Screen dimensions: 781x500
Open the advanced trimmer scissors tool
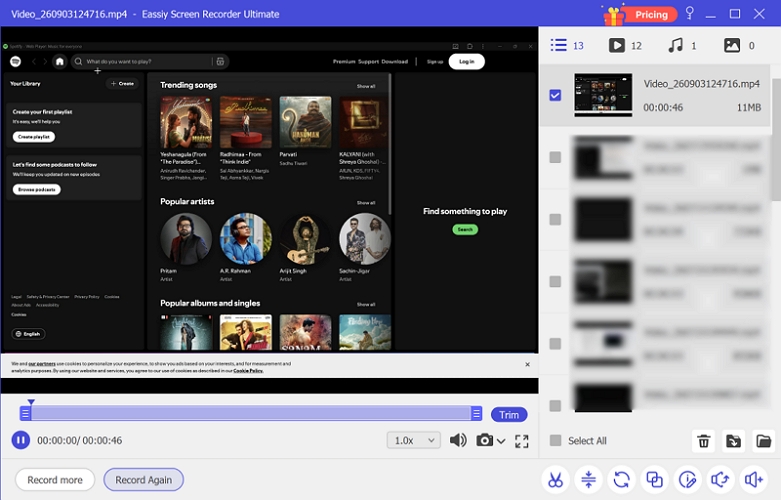(x=555, y=480)
